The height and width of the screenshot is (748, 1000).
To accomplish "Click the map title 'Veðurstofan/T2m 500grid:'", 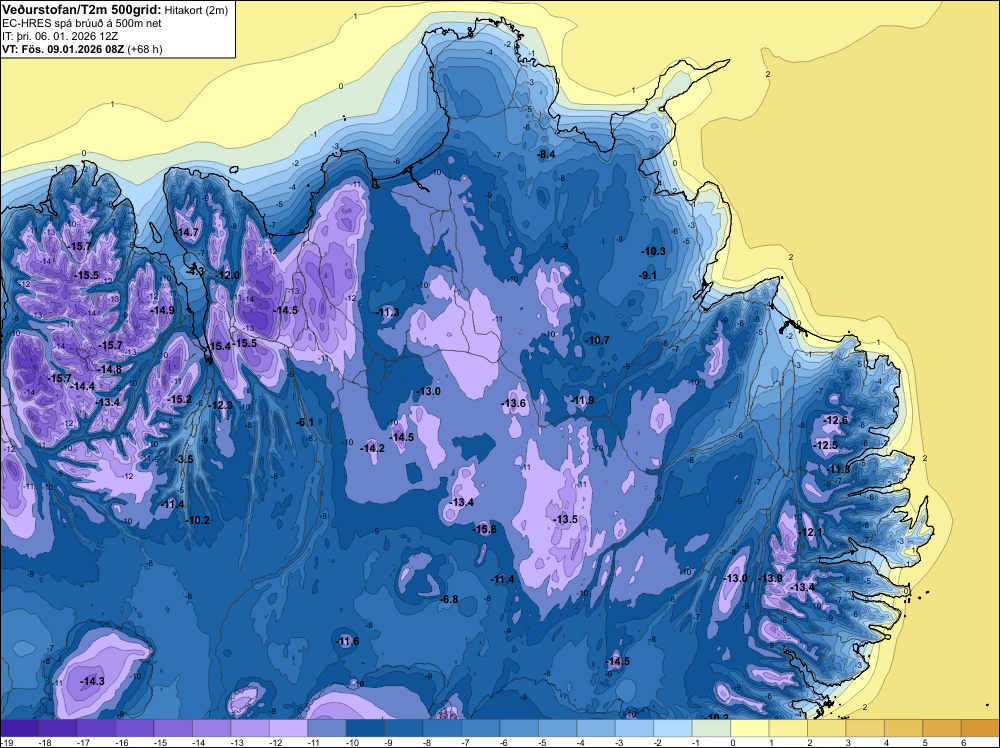I will coord(82,10).
